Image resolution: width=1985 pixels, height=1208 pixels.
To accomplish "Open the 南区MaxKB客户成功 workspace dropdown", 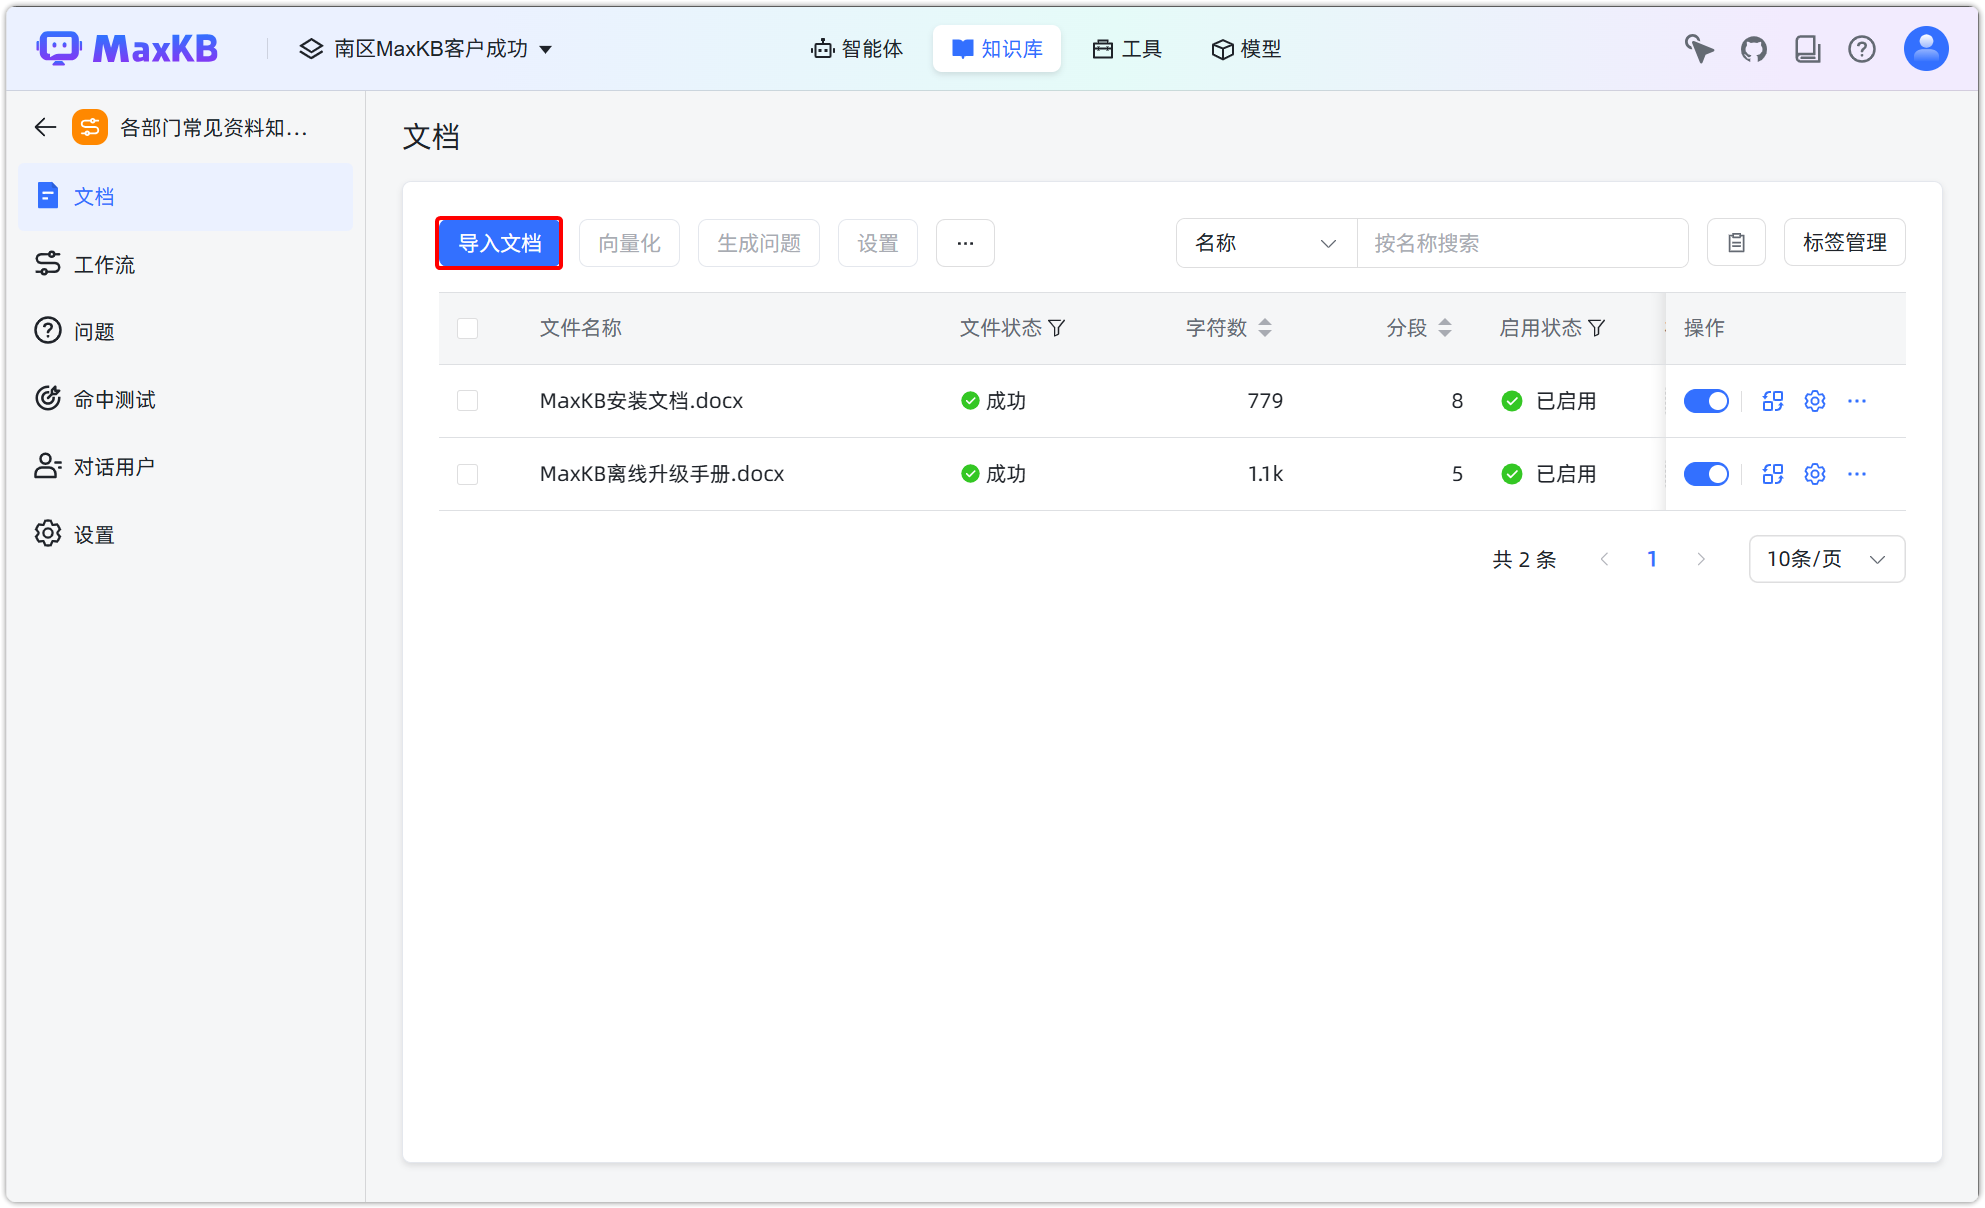I will [x=428, y=48].
